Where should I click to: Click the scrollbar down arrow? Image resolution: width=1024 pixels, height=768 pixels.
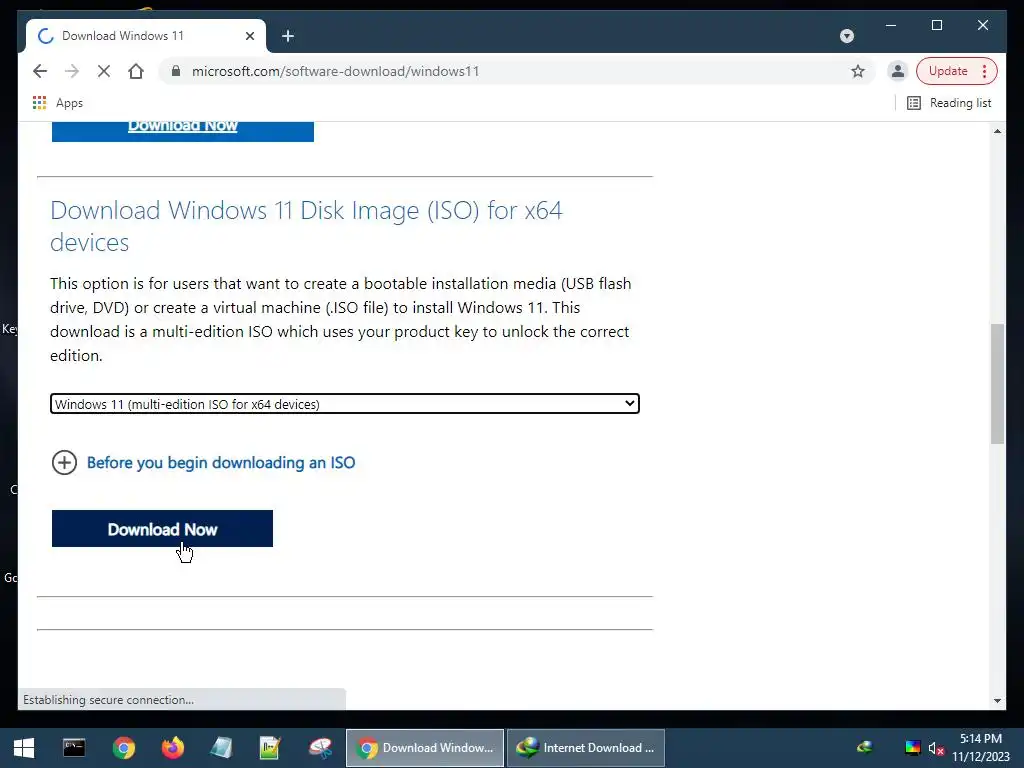click(x=997, y=701)
